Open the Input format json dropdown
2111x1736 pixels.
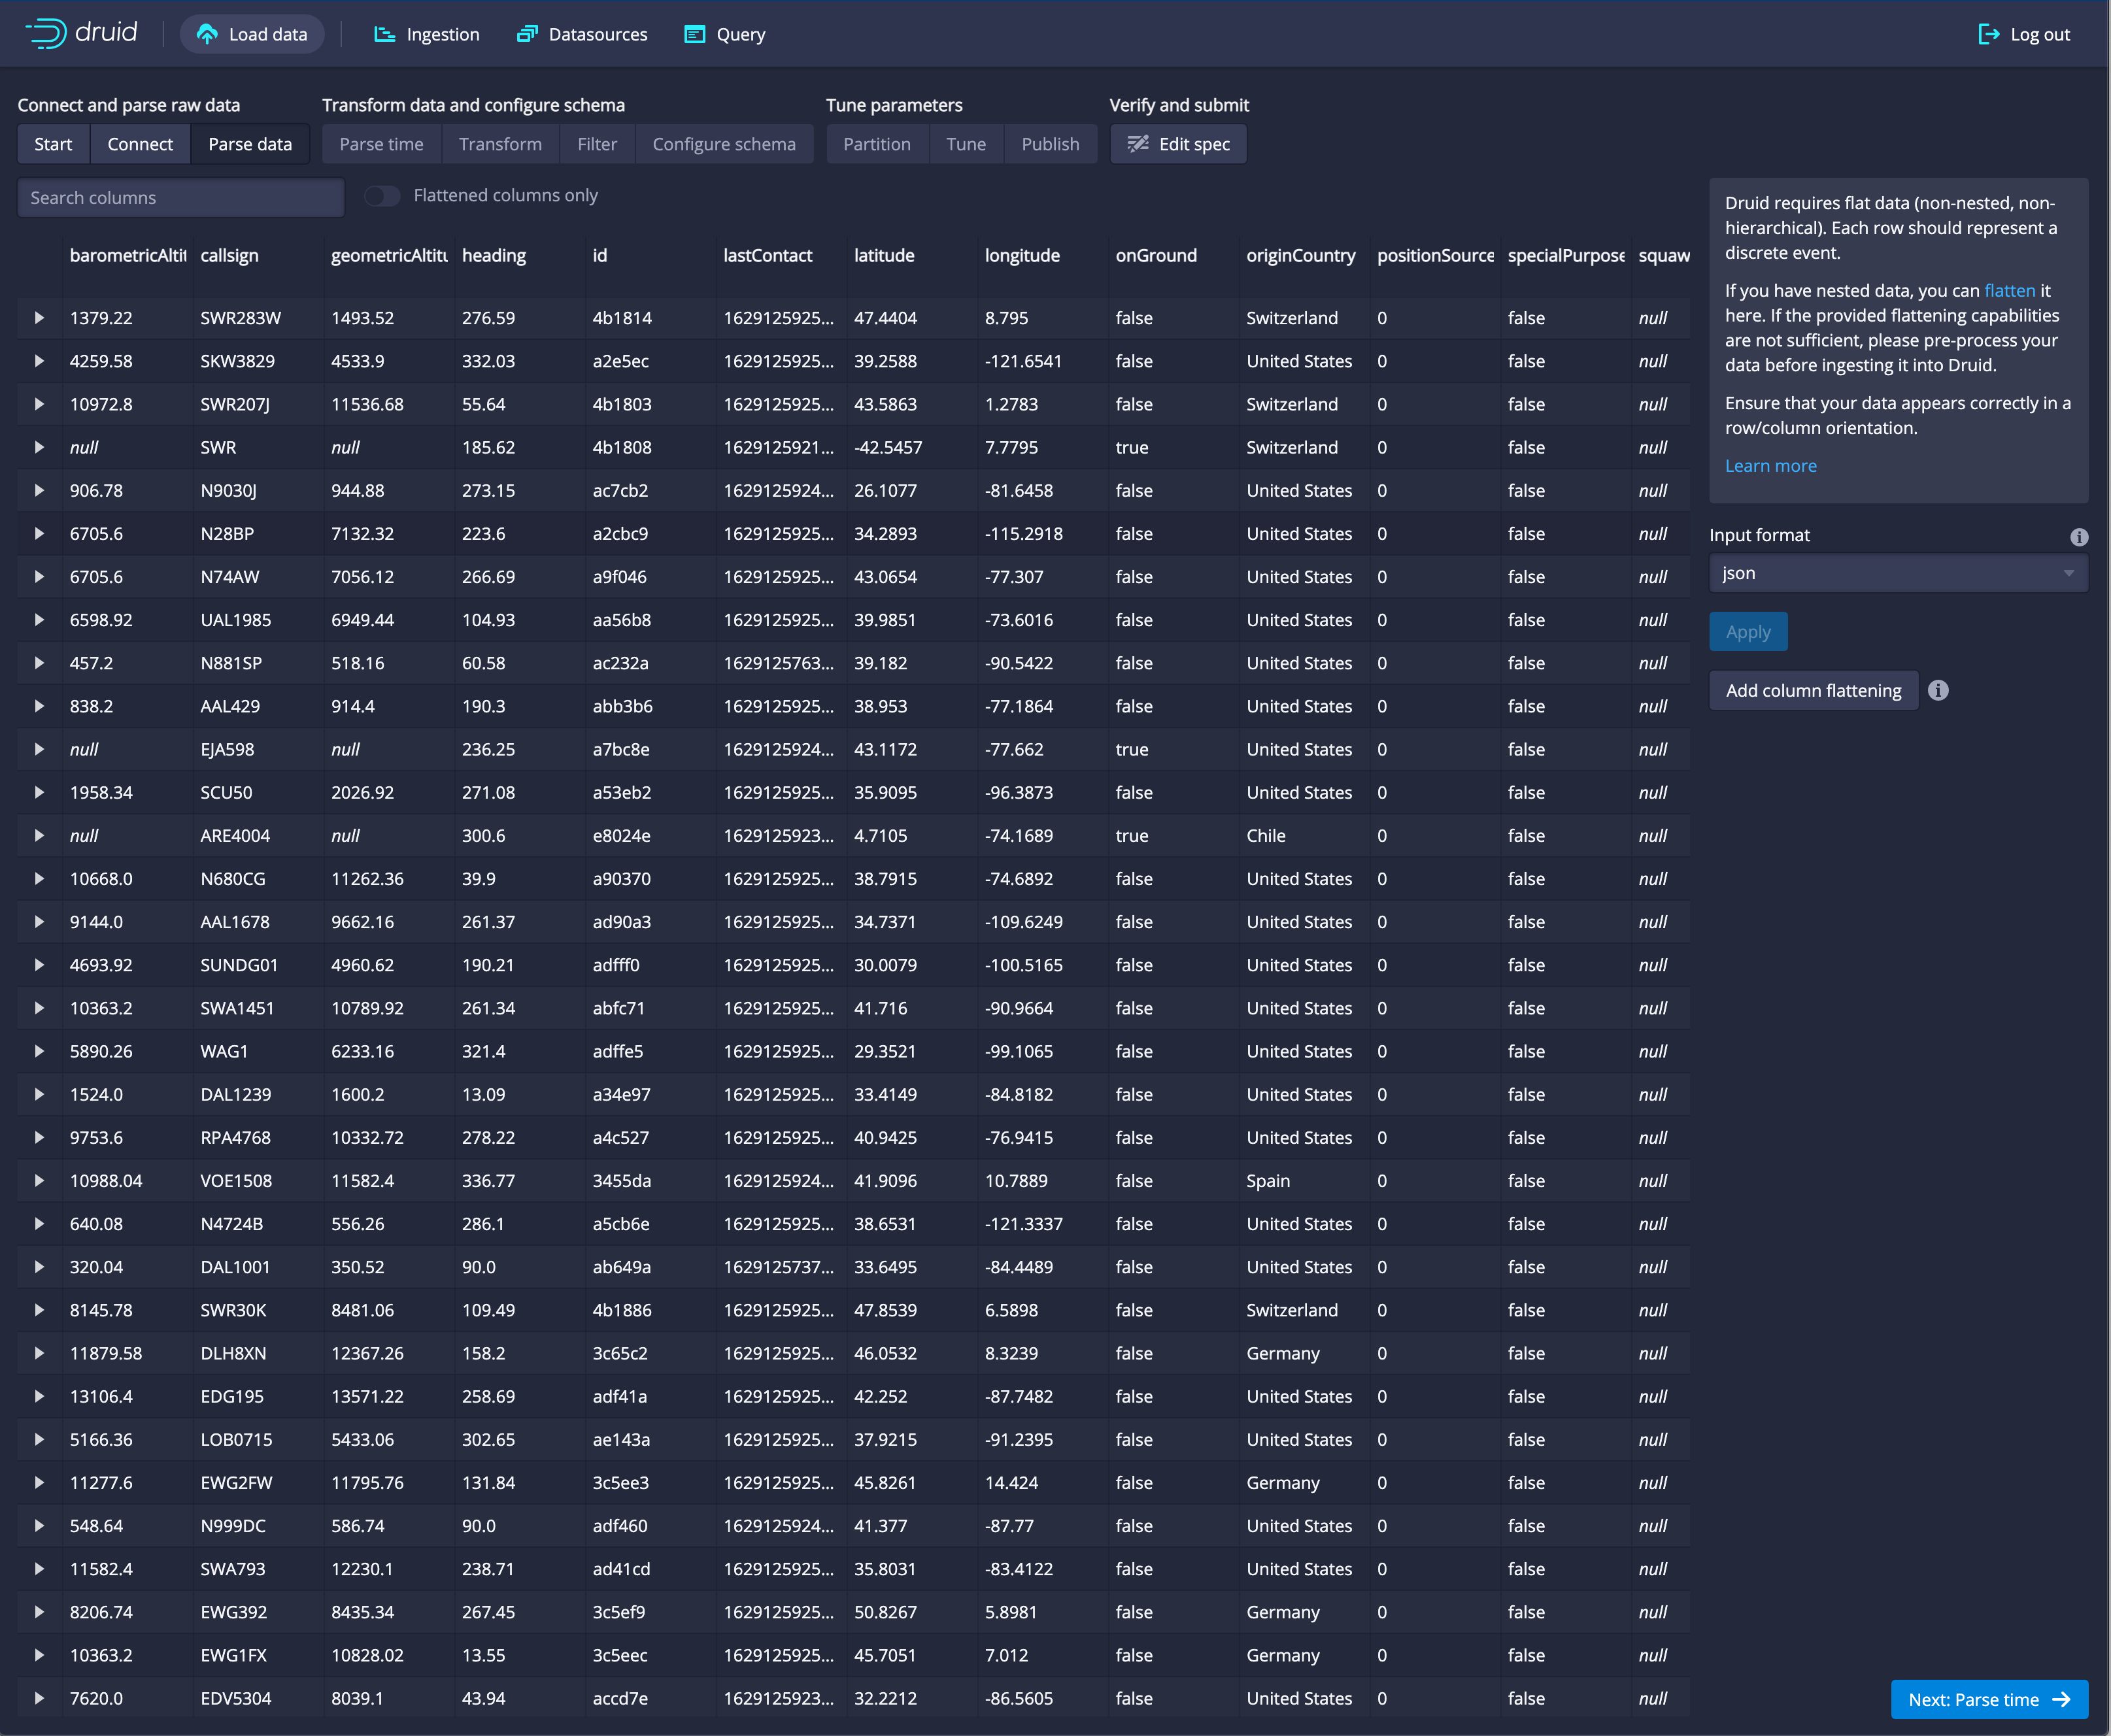tap(1898, 573)
